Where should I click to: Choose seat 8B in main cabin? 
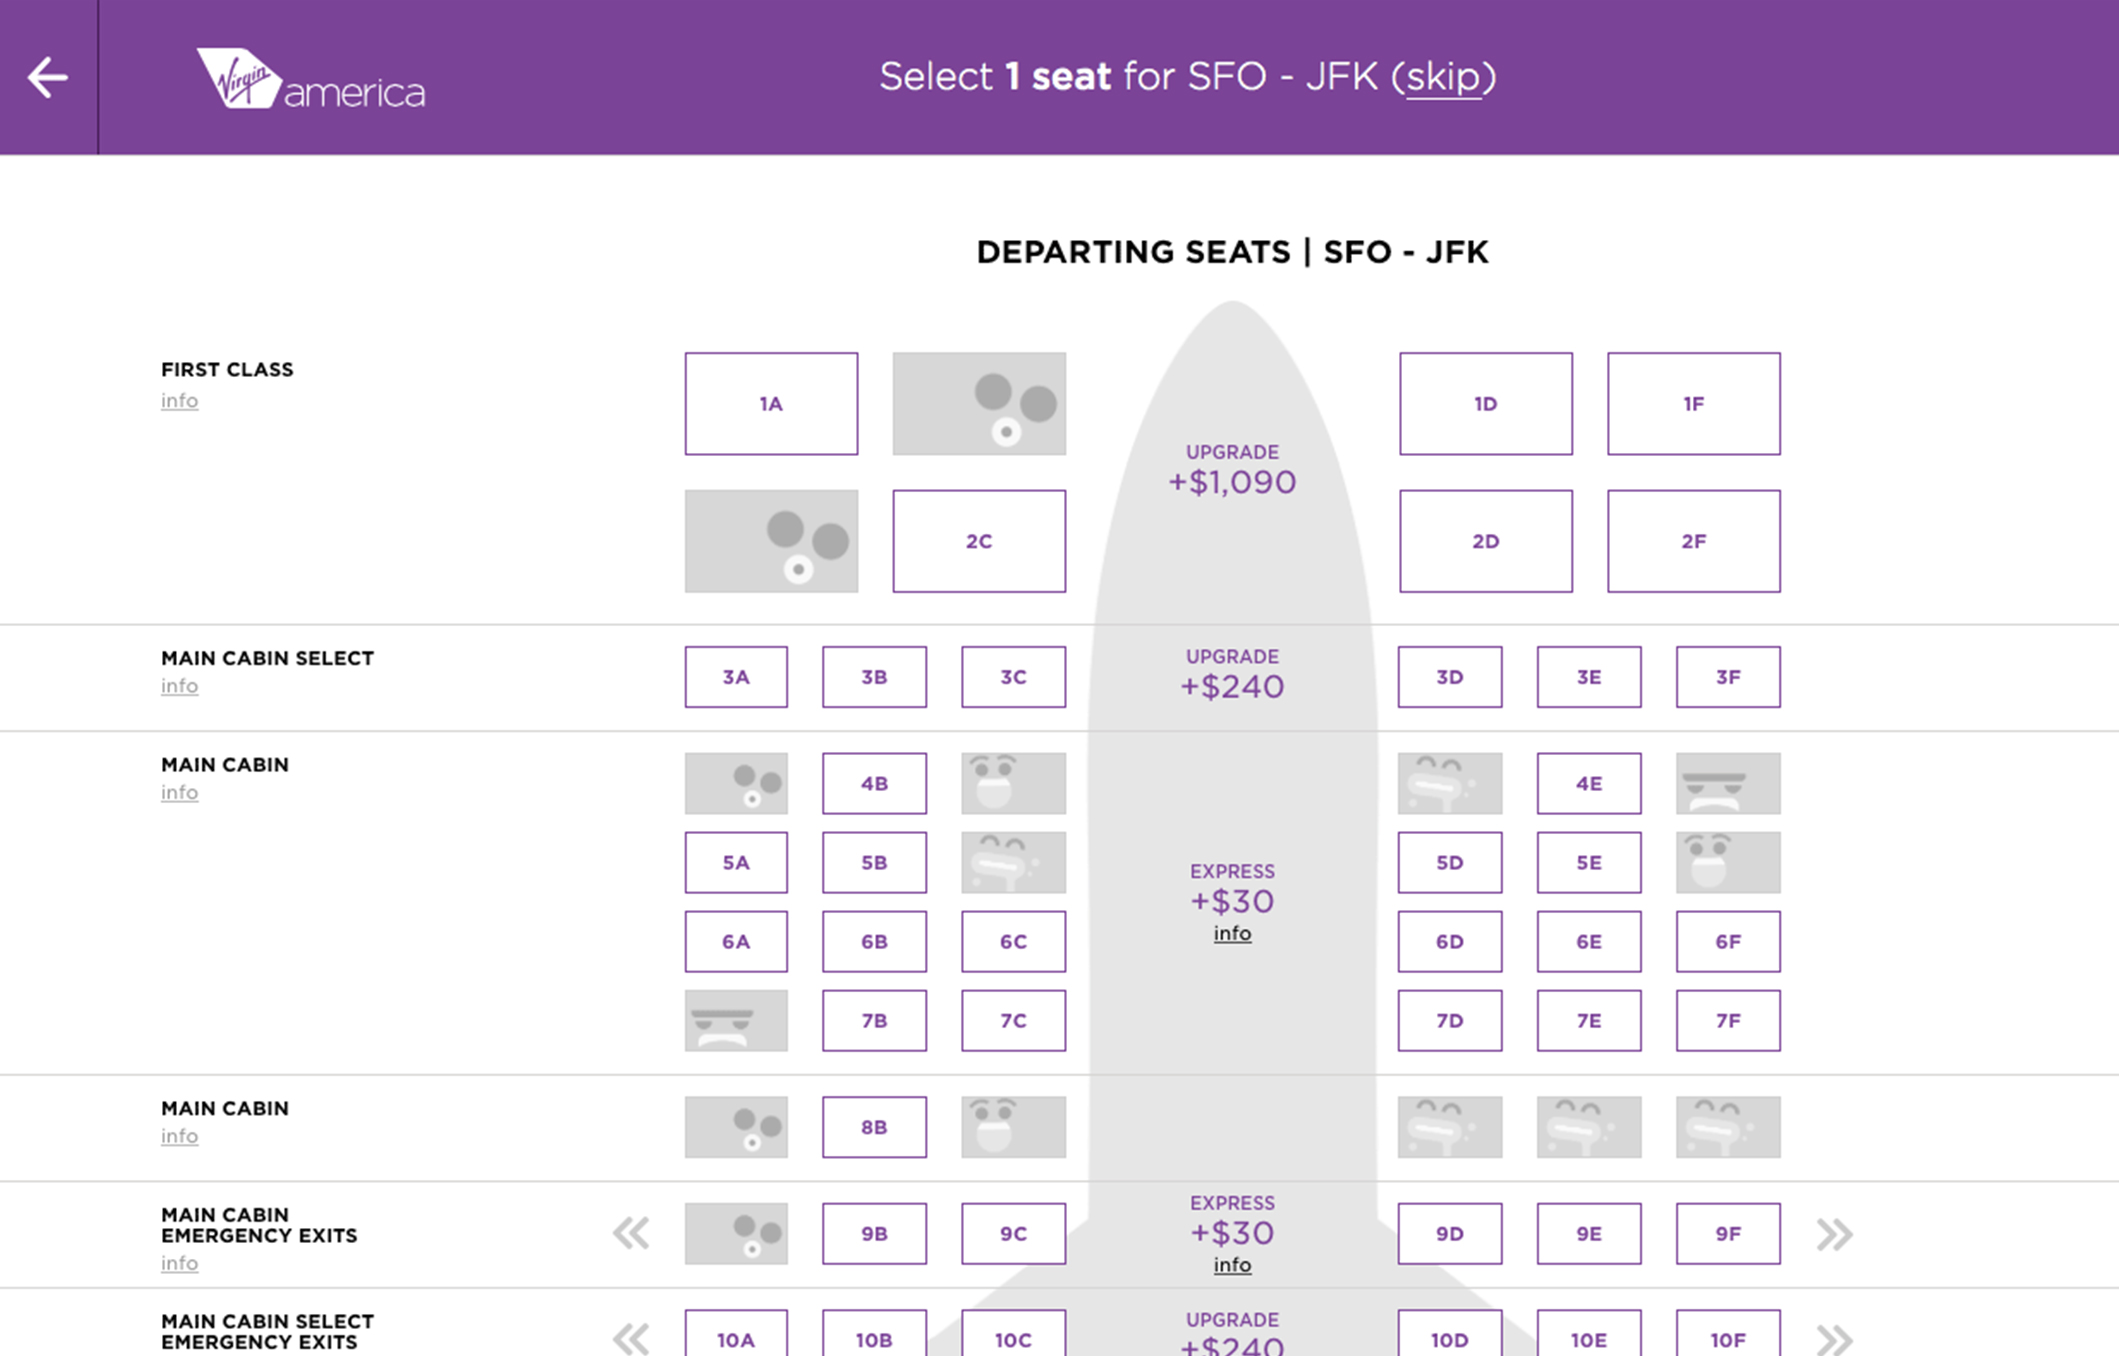874,1127
